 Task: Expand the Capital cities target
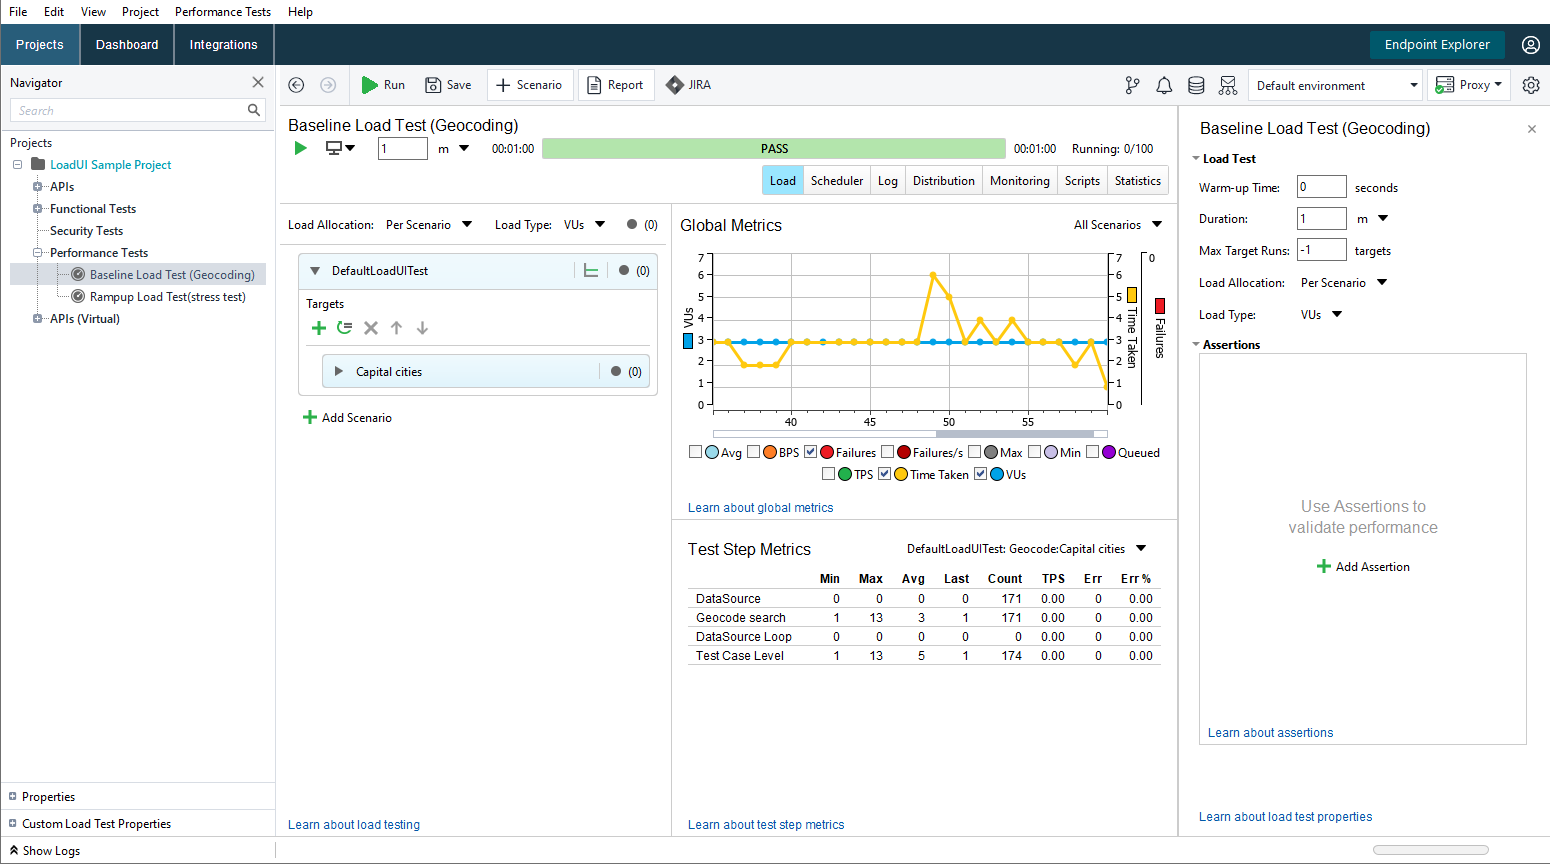click(x=338, y=370)
